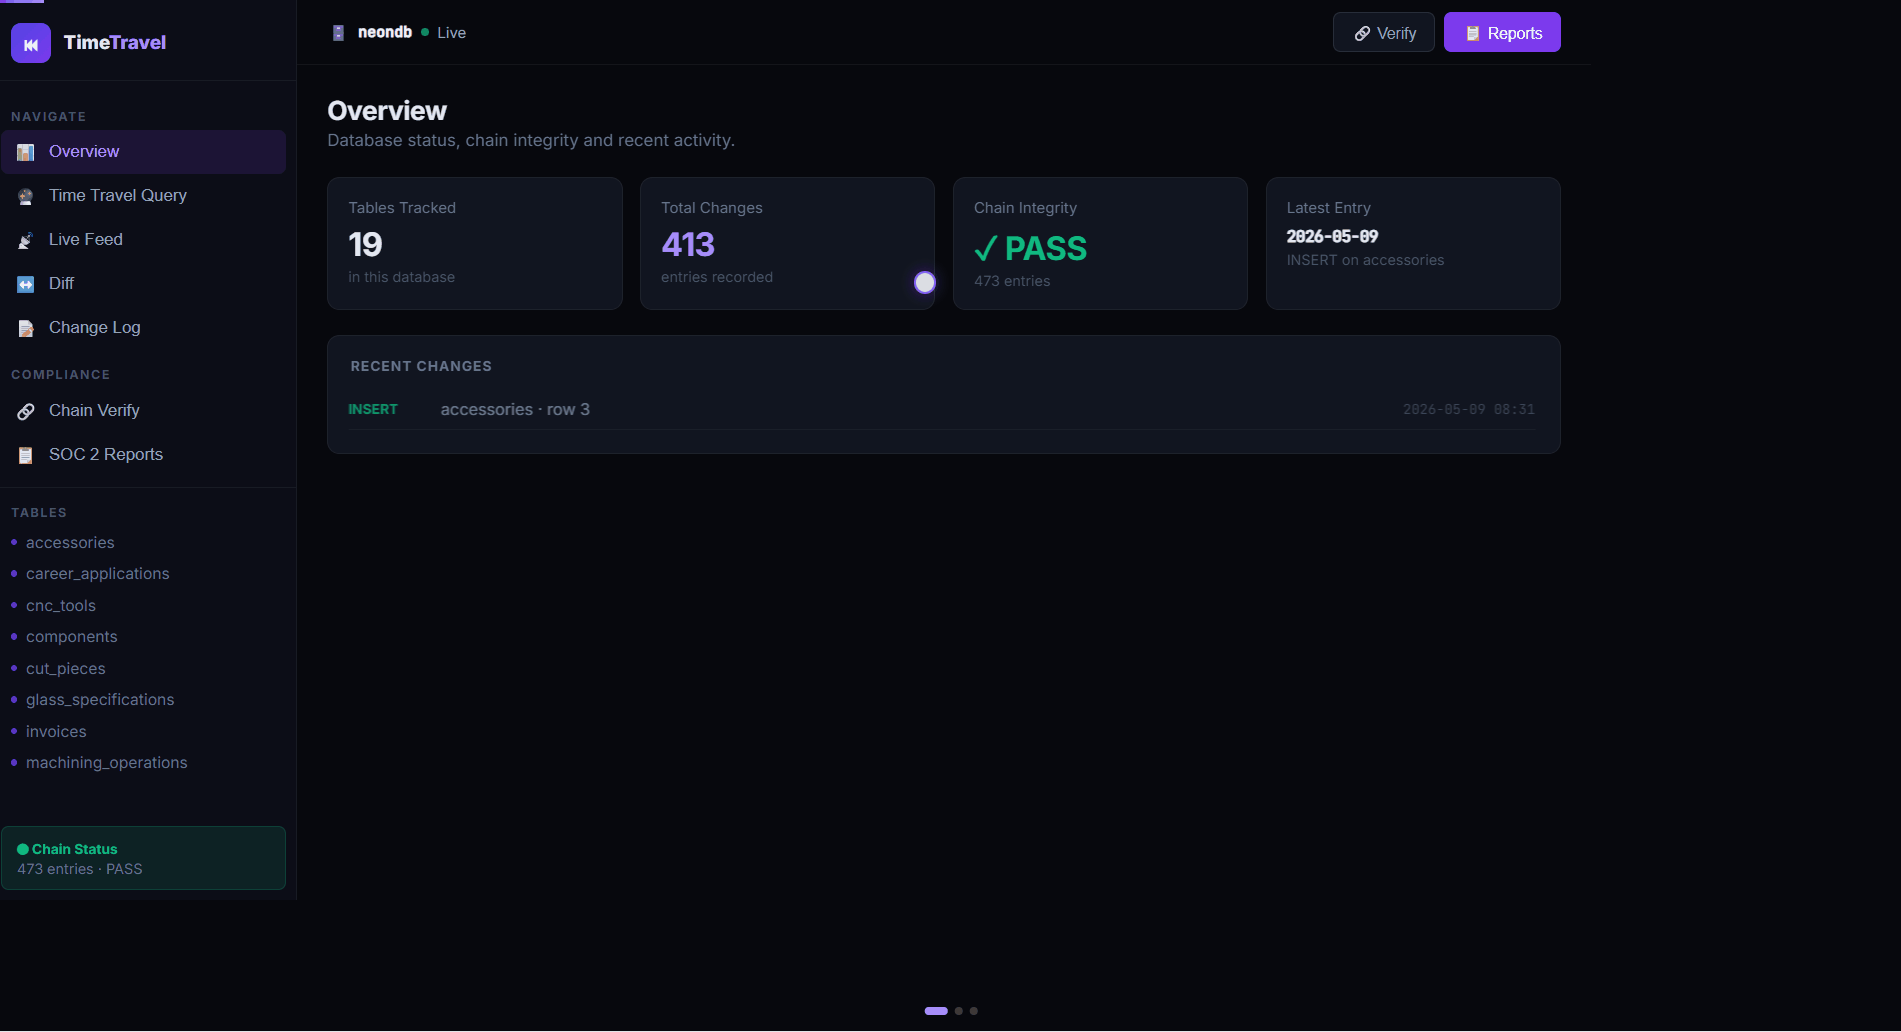Screen dimensions: 1901x1032
Task: Select the accessories table
Action: 70,543
